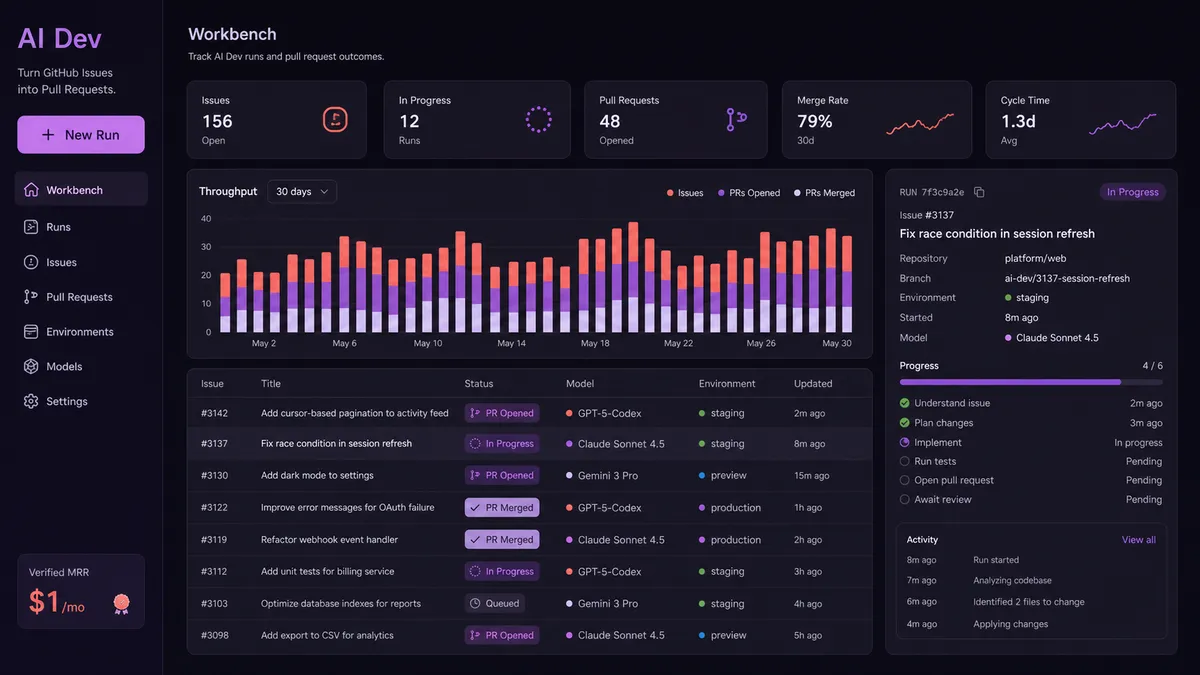
Task: Click the PR Opened badge for issue #3098
Action: tap(502, 635)
